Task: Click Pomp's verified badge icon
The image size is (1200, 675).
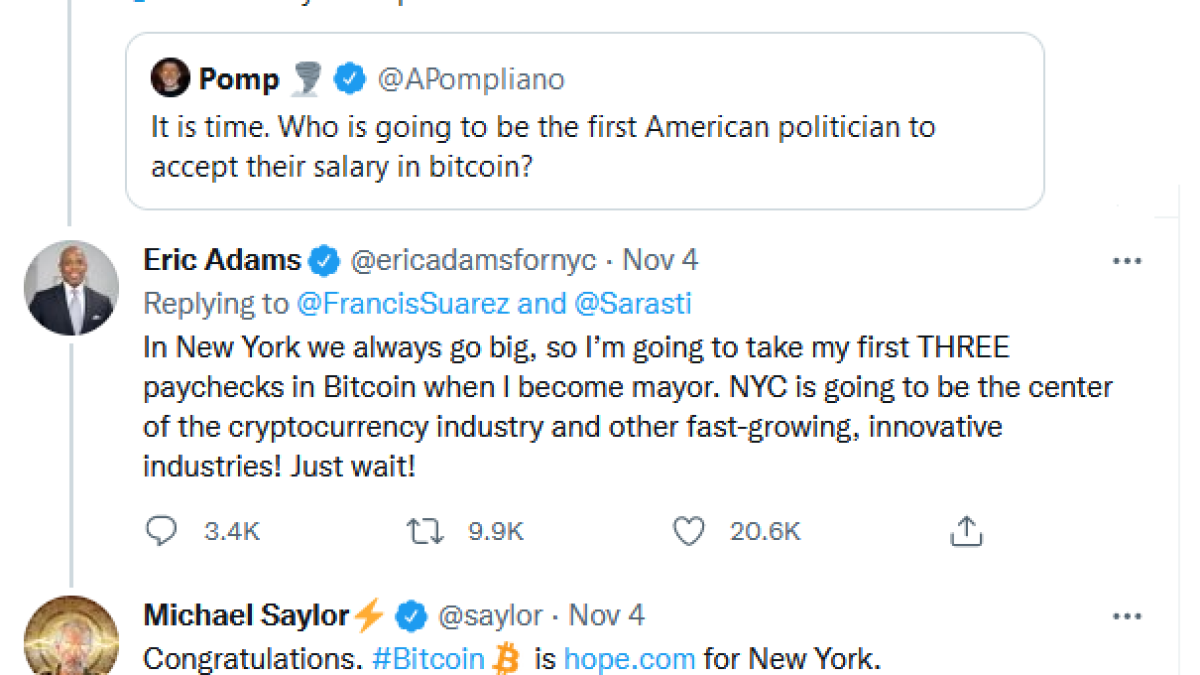Action: pos(348,79)
